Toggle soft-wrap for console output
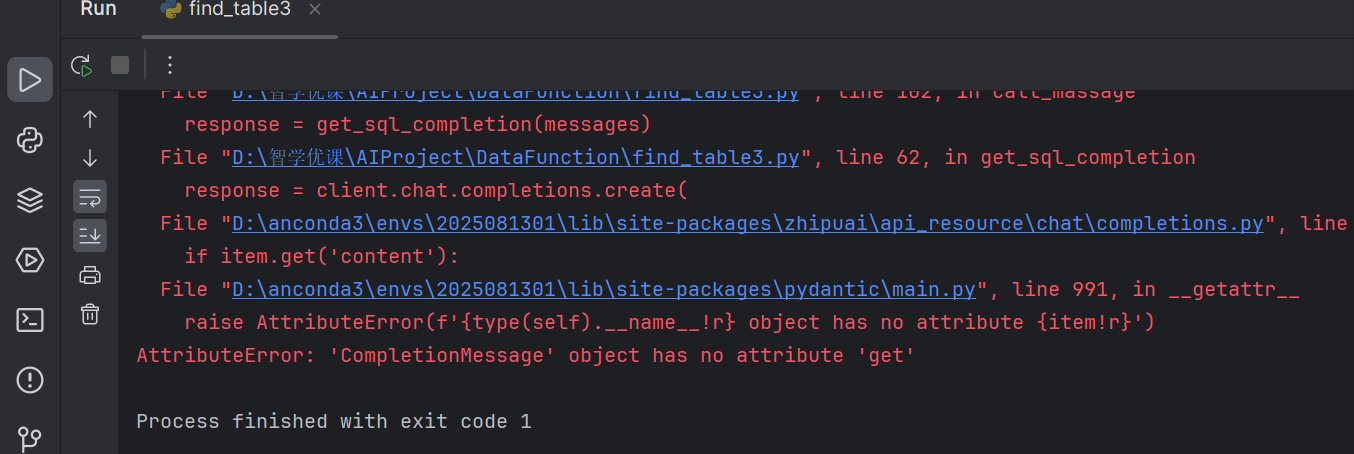 (x=90, y=197)
